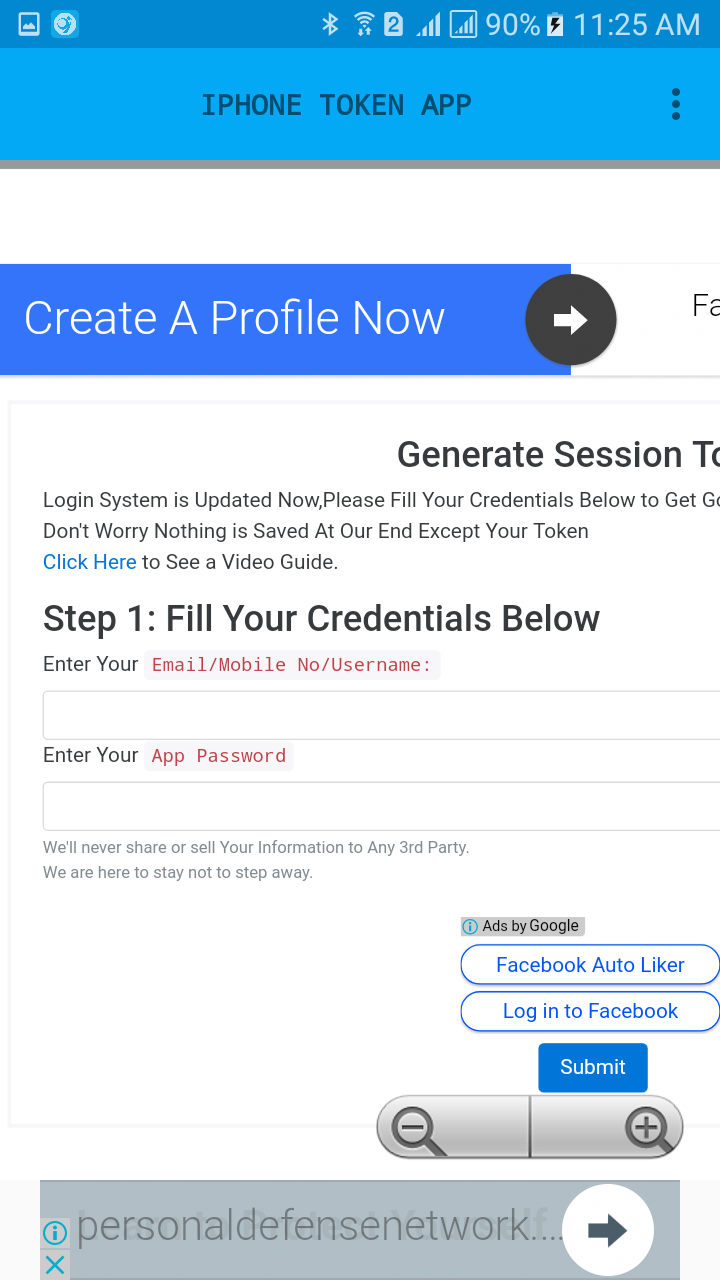
Task: Click the Ads by Google info icon
Action: 469,926
